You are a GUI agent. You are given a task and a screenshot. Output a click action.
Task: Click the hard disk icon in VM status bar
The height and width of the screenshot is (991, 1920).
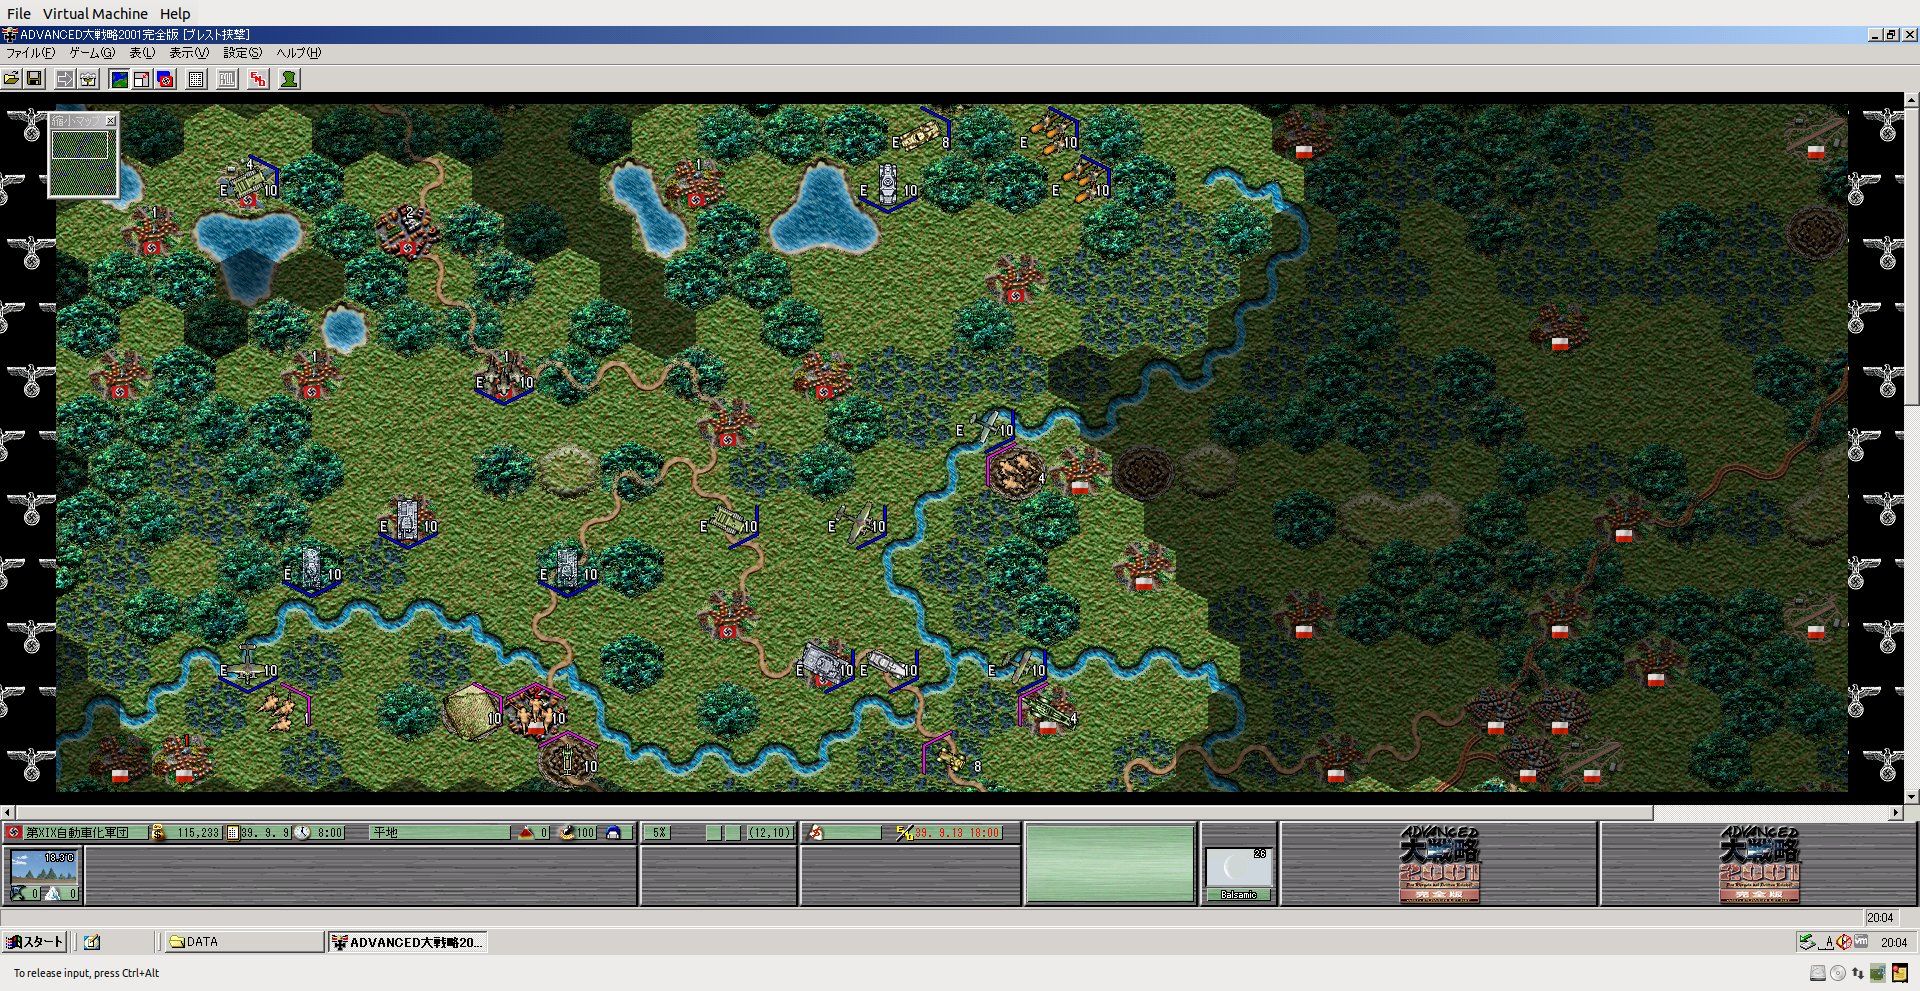point(1818,973)
